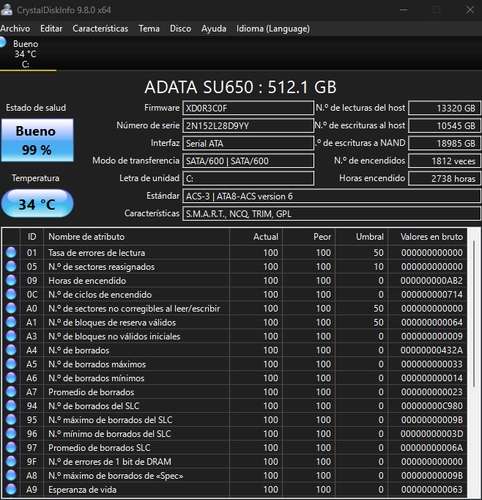
Task: Open the Ayuda menu
Action: coord(214,29)
